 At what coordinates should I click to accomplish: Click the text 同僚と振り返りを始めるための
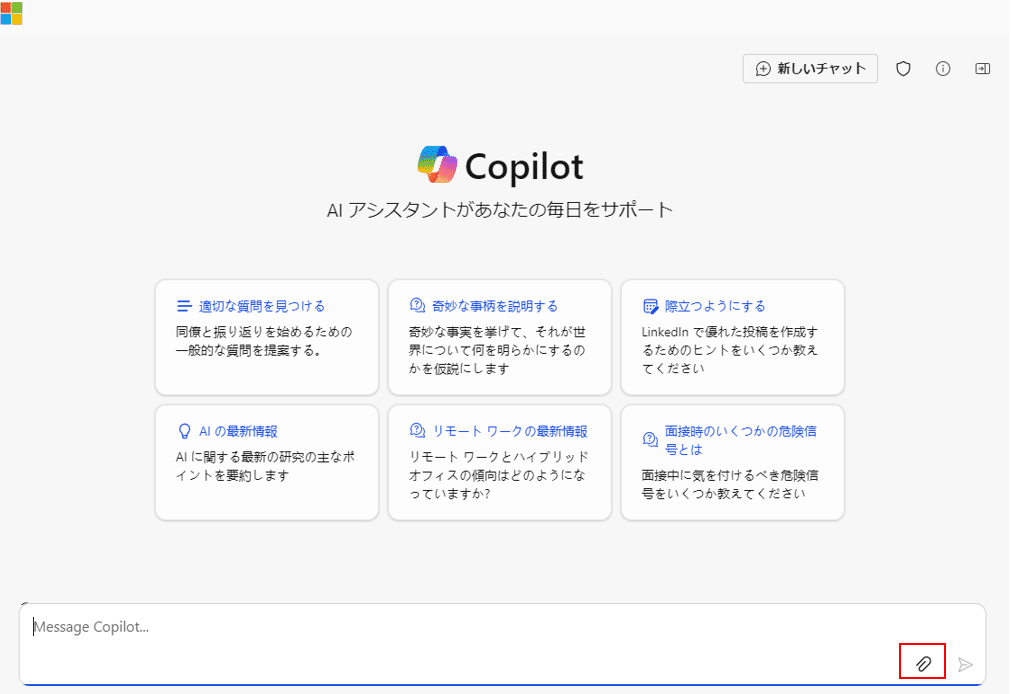click(x=264, y=332)
